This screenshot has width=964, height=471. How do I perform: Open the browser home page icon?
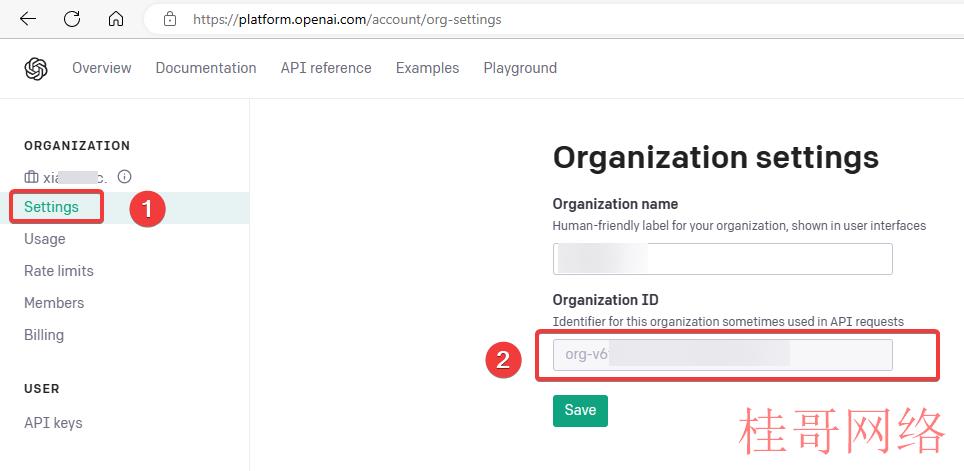[116, 19]
